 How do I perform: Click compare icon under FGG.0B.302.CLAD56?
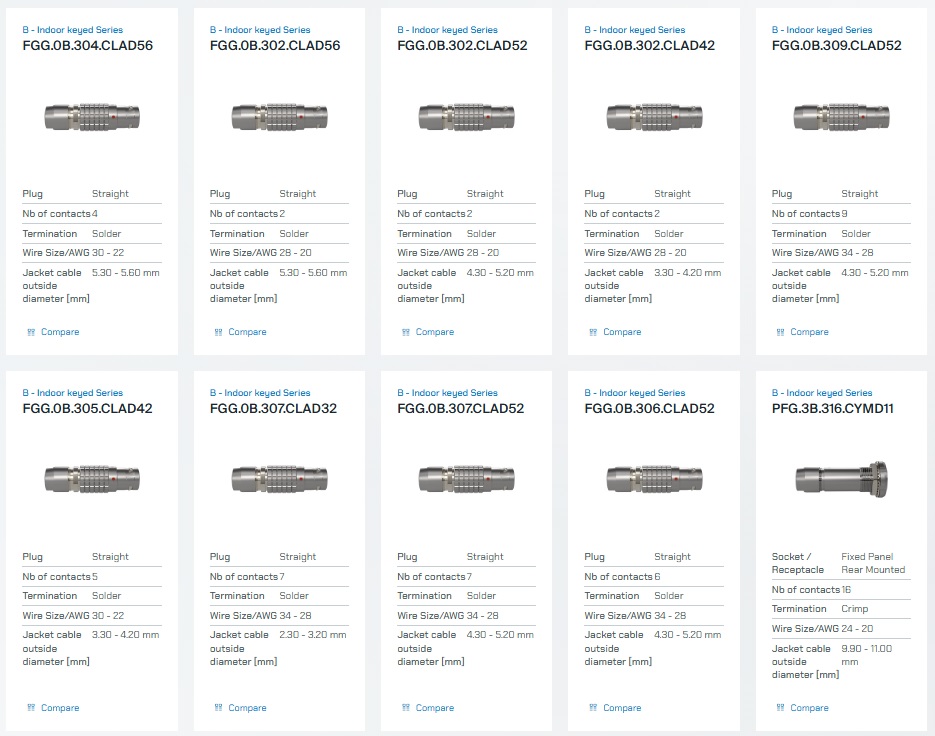coord(217,332)
